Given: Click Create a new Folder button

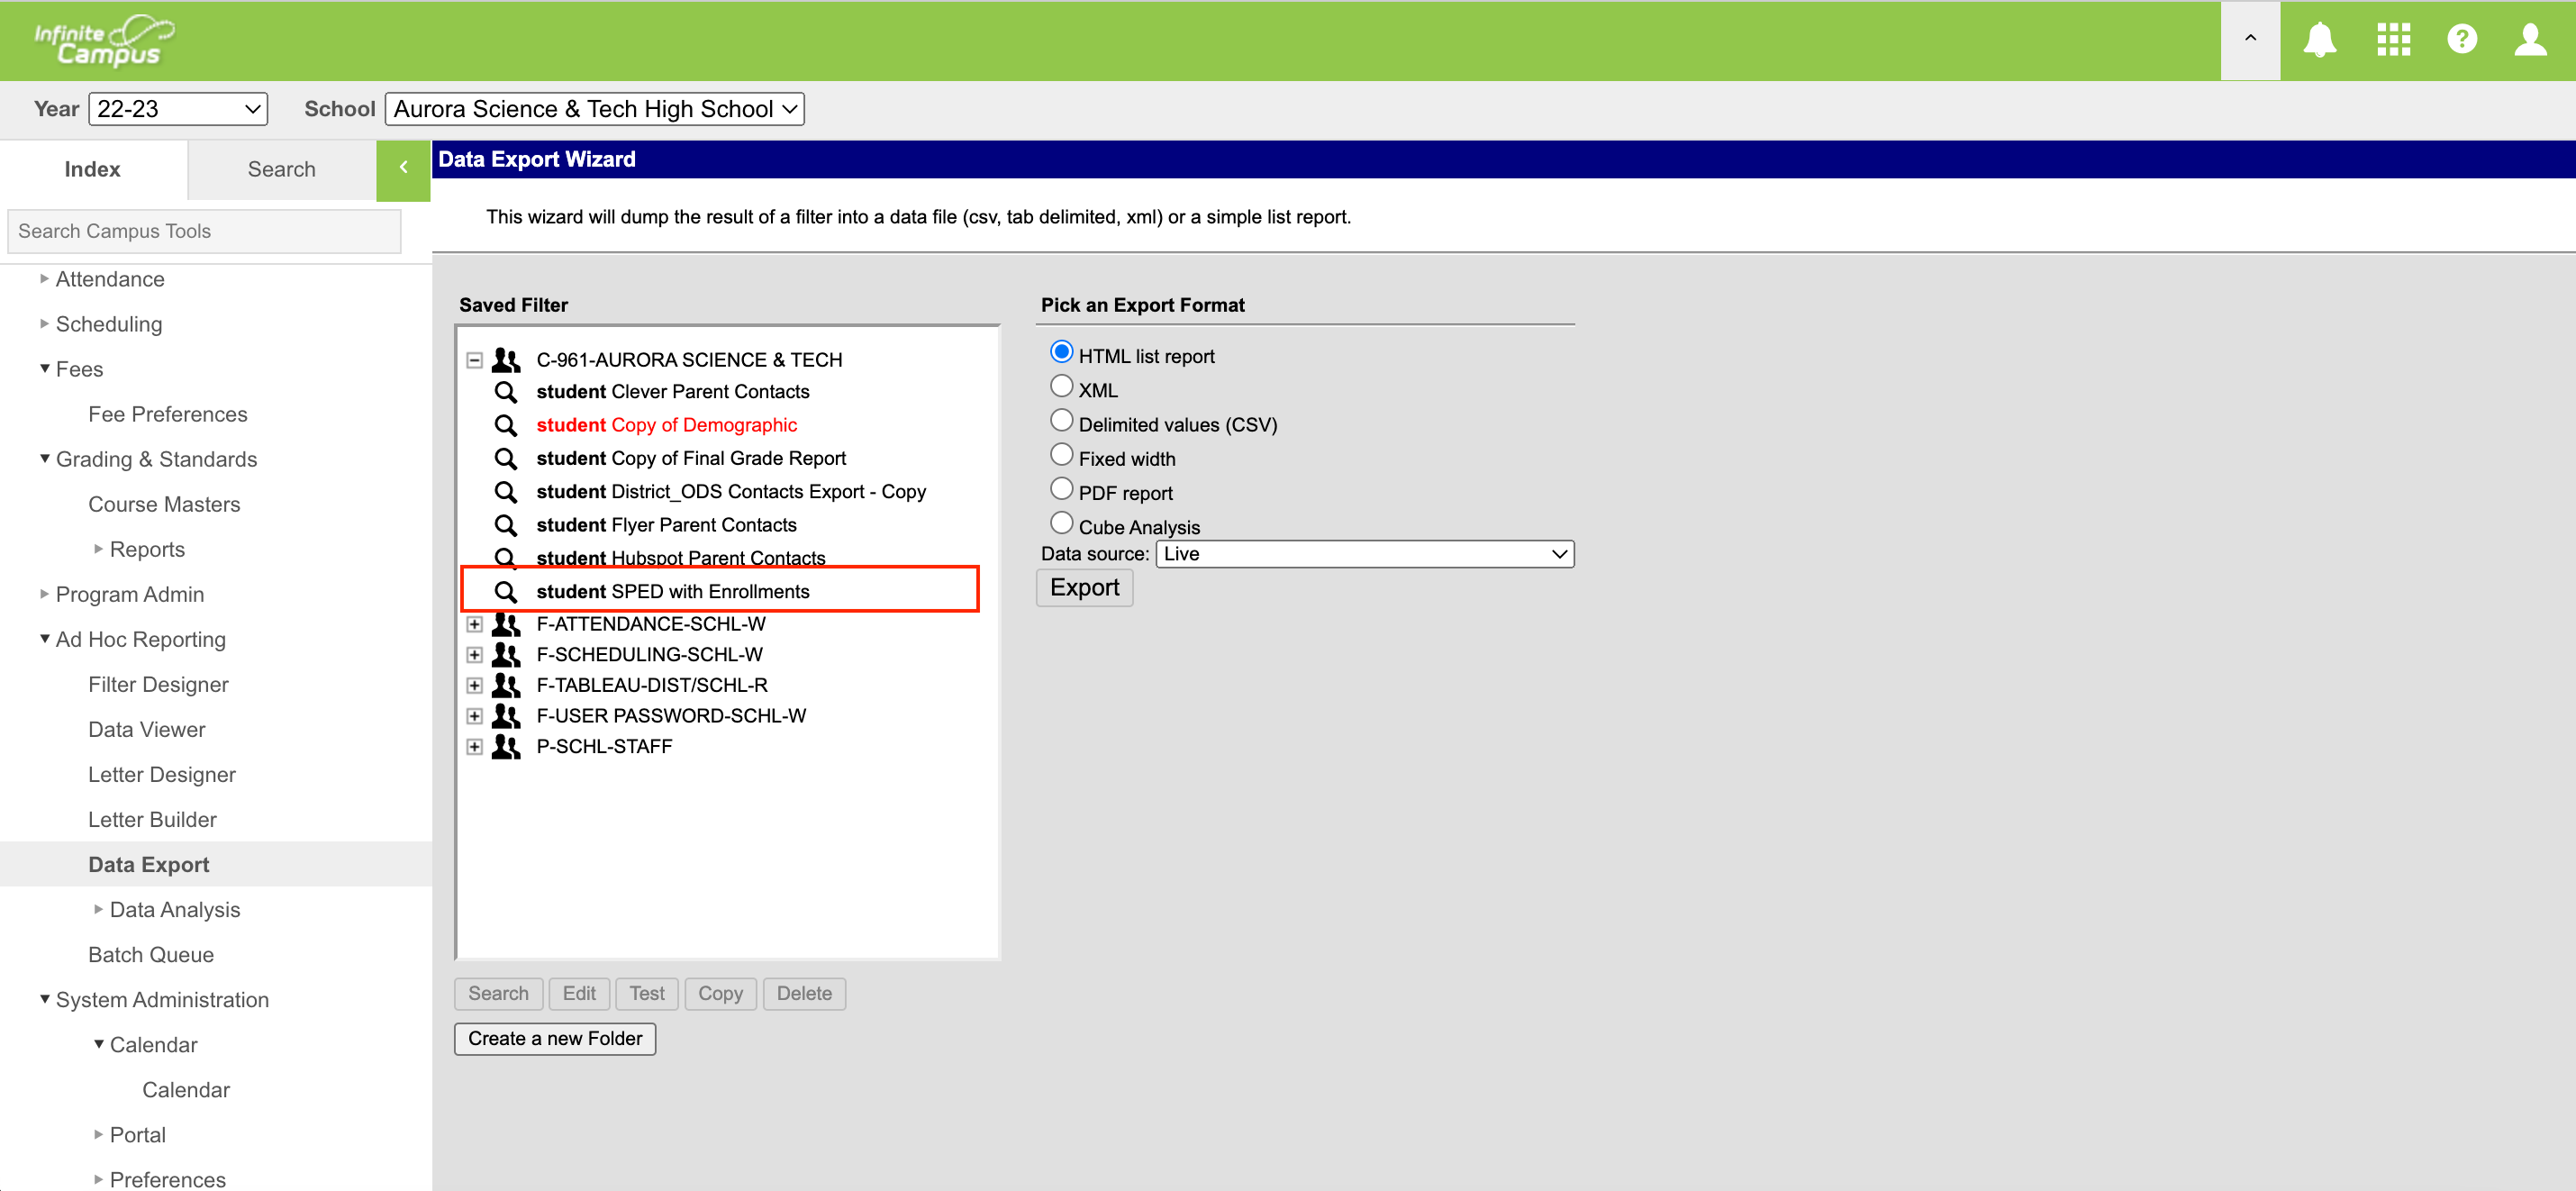Looking at the screenshot, I should [x=555, y=1039].
